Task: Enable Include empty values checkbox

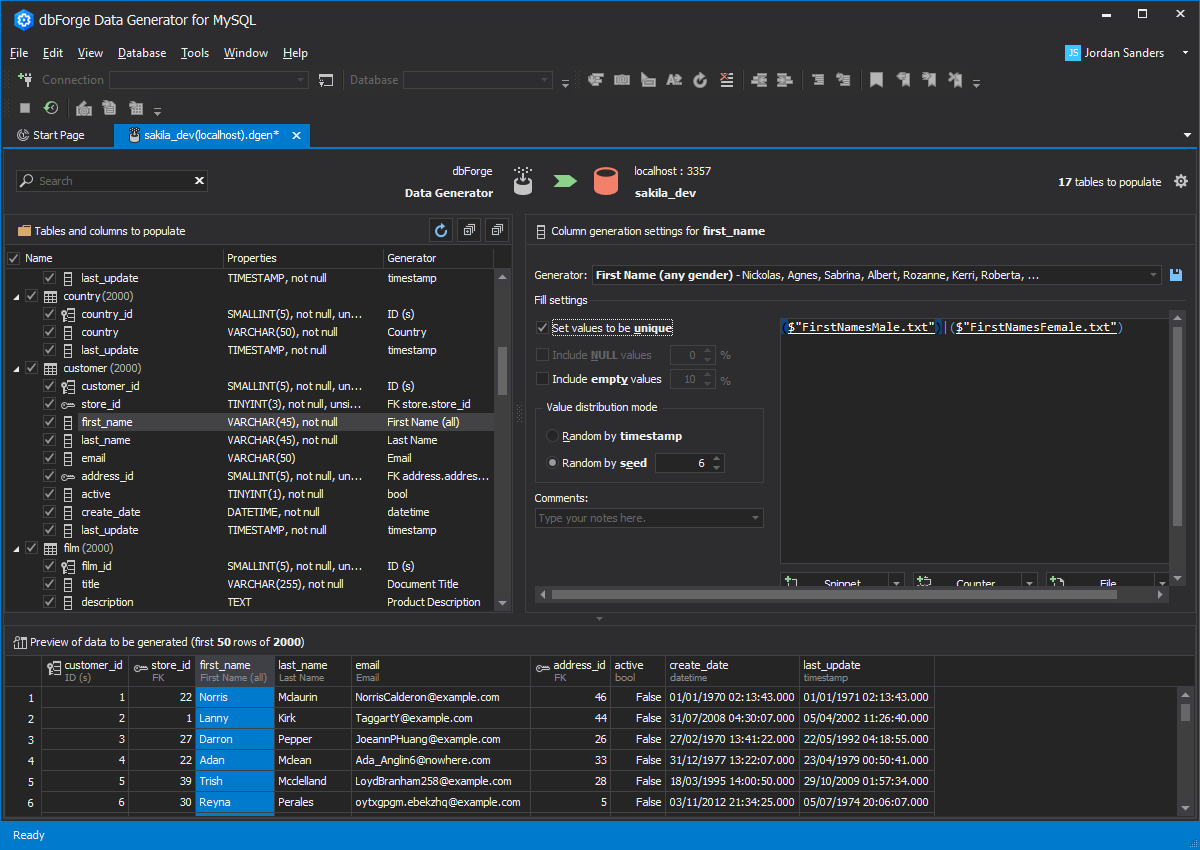Action: (543, 379)
